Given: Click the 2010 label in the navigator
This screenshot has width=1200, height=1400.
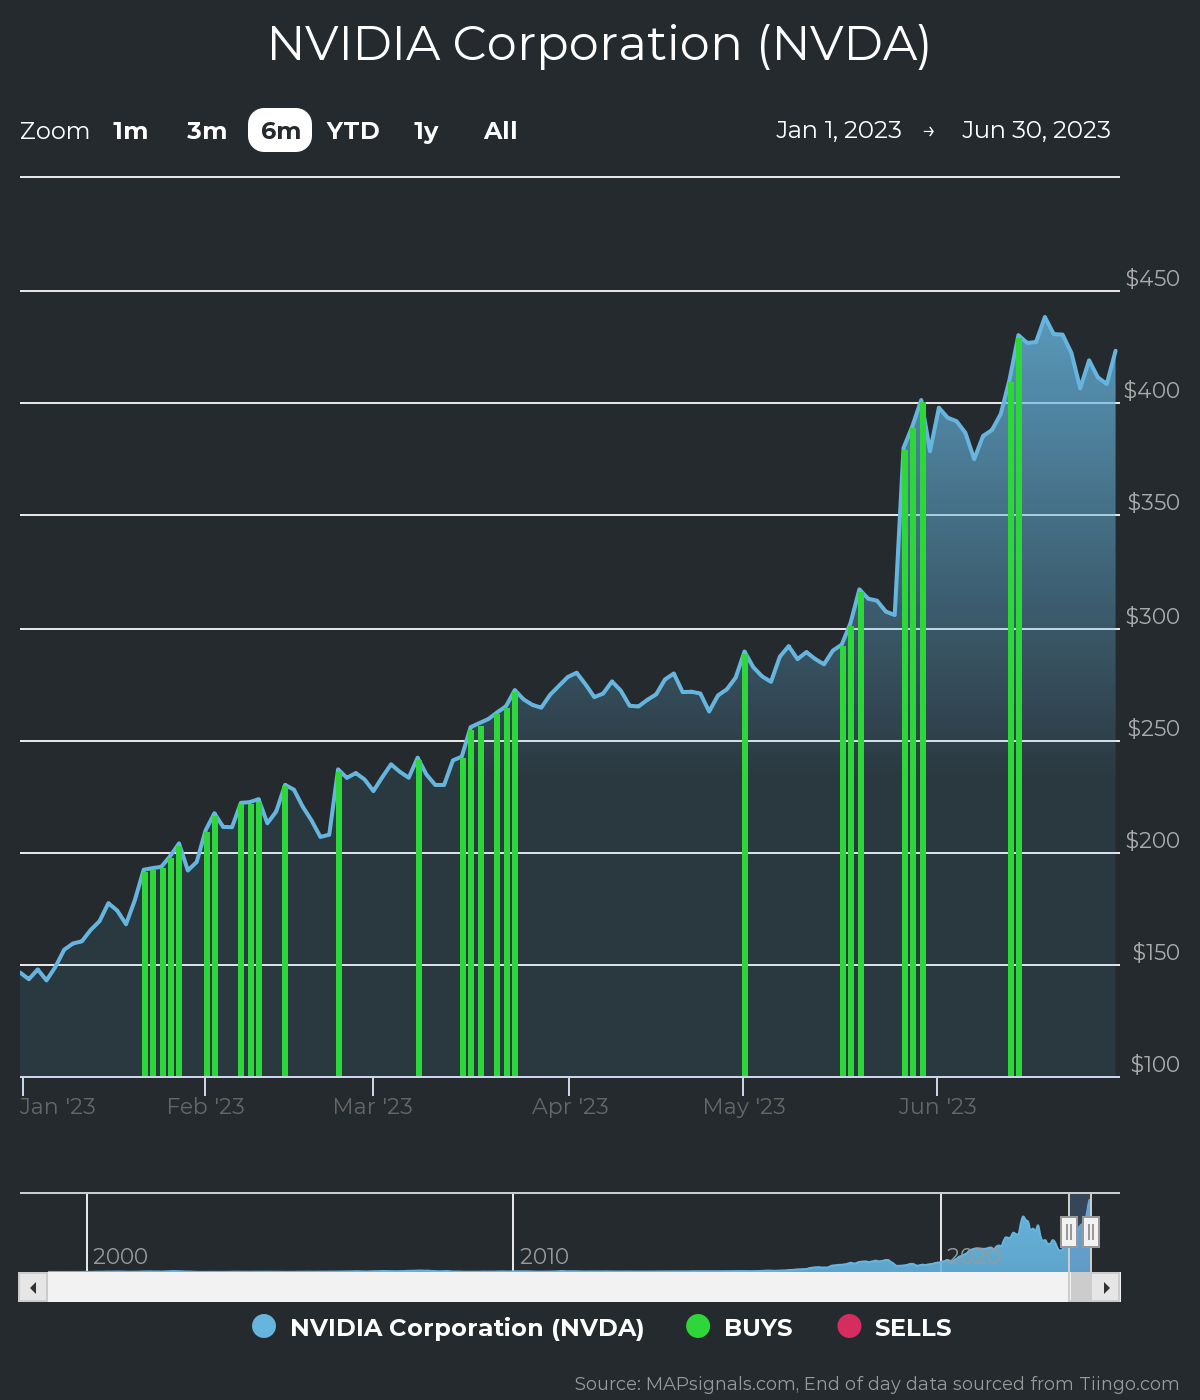Looking at the screenshot, I should tap(544, 1256).
